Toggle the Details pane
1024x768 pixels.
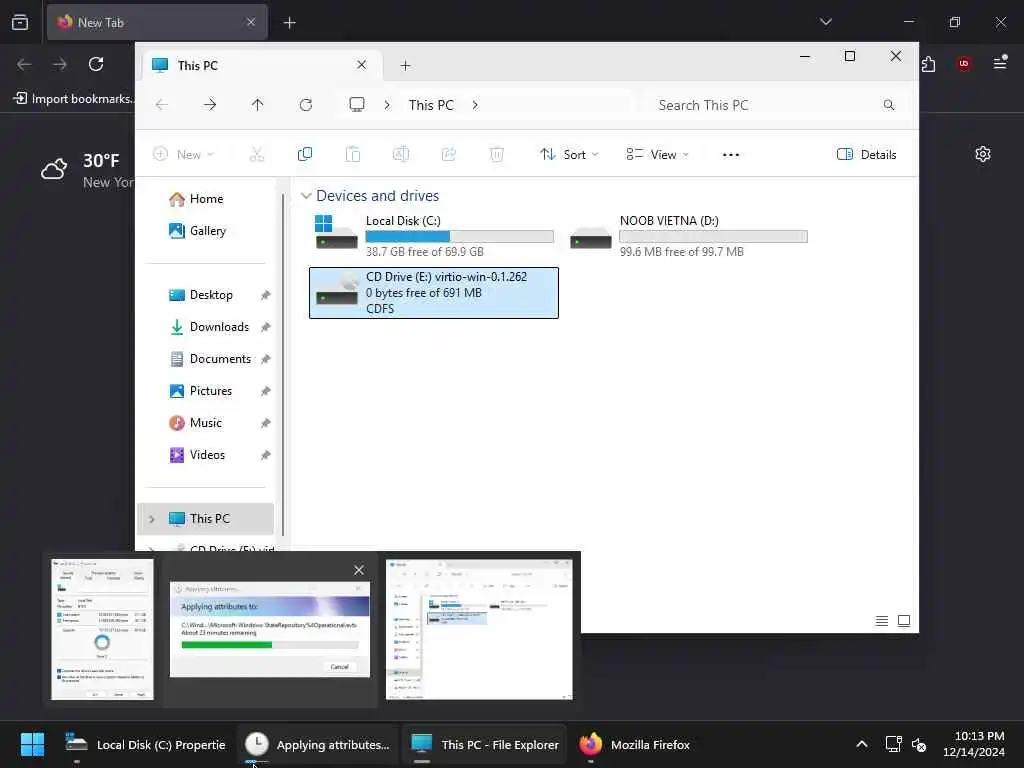pos(867,155)
